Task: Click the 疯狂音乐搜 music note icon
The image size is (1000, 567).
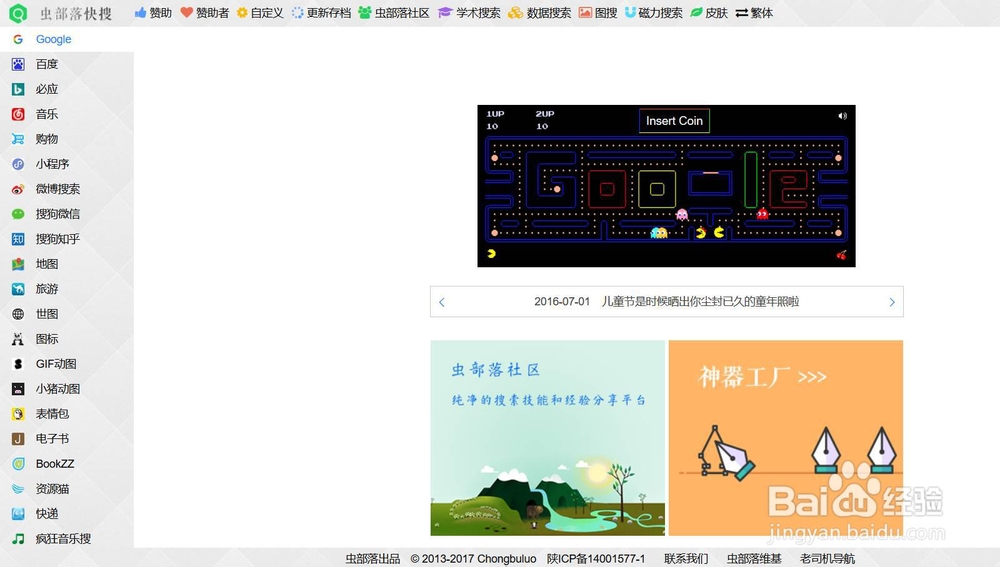Action: (x=18, y=539)
